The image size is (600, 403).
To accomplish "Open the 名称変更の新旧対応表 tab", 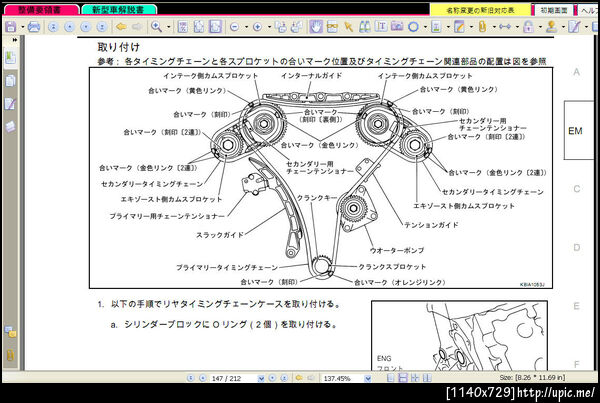I will (480, 10).
